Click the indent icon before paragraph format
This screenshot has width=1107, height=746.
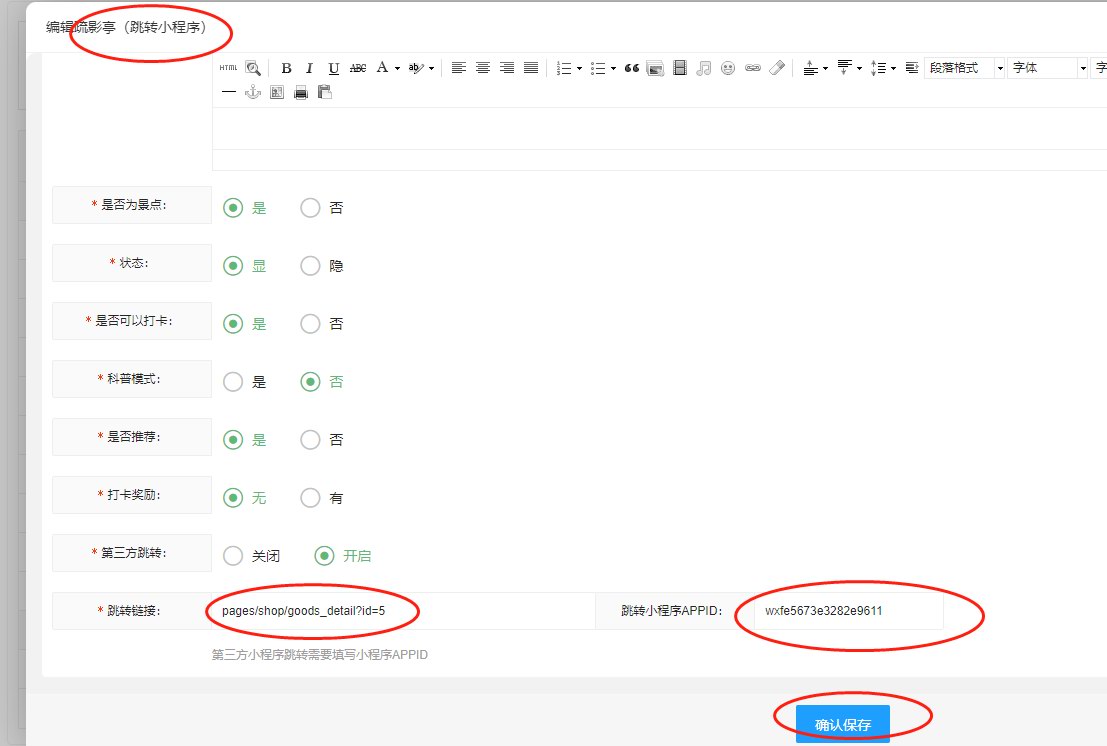(911, 68)
